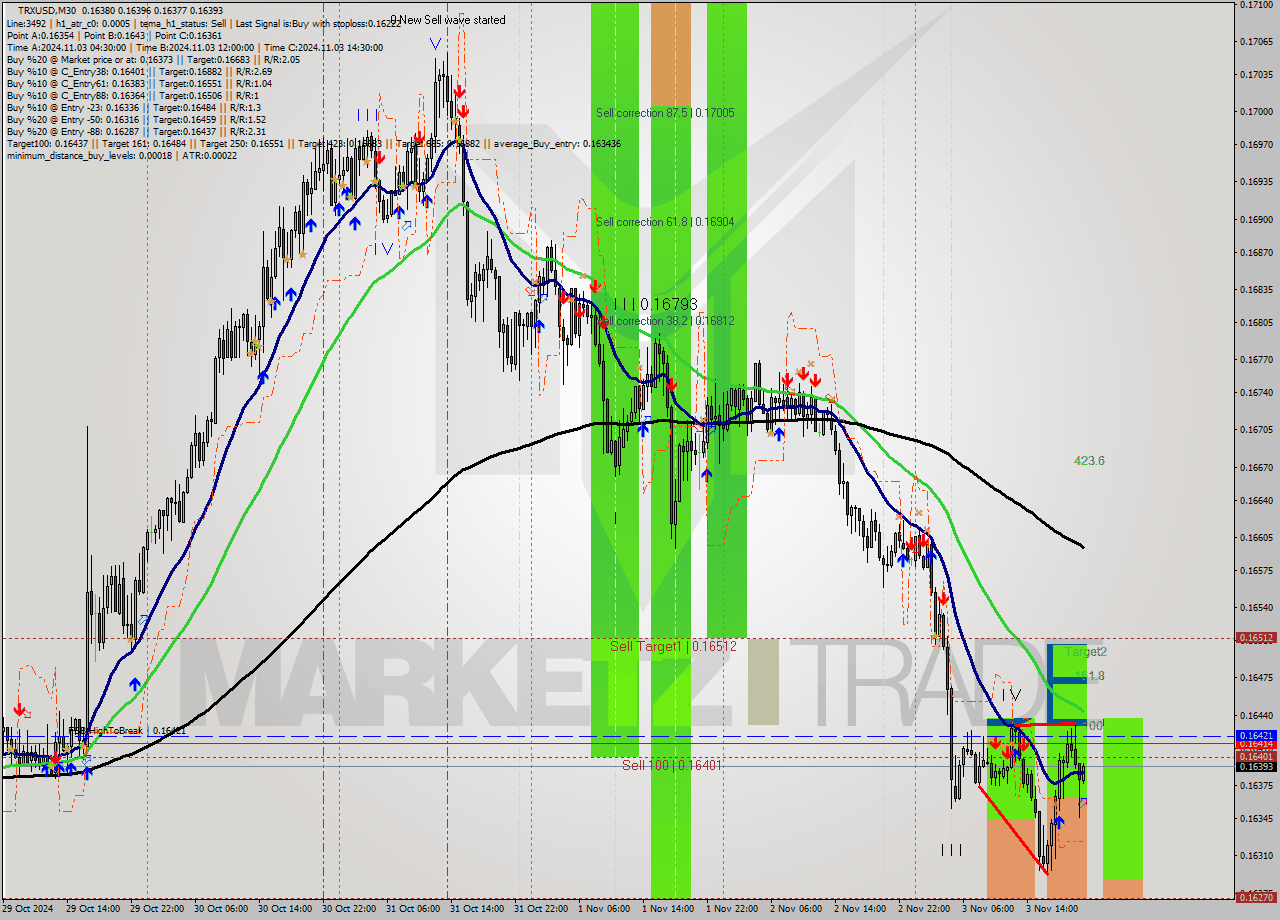
Task: Select the wave IV label
Action: 1010,694
